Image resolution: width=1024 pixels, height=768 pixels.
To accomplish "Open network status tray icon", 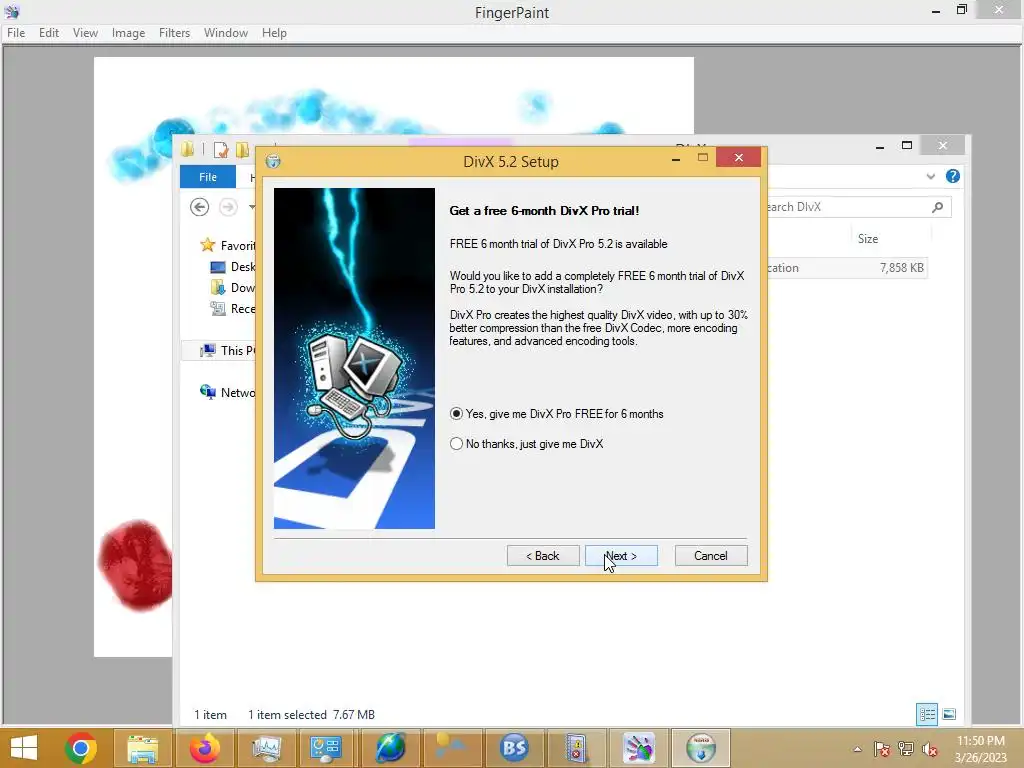I will coord(906,749).
